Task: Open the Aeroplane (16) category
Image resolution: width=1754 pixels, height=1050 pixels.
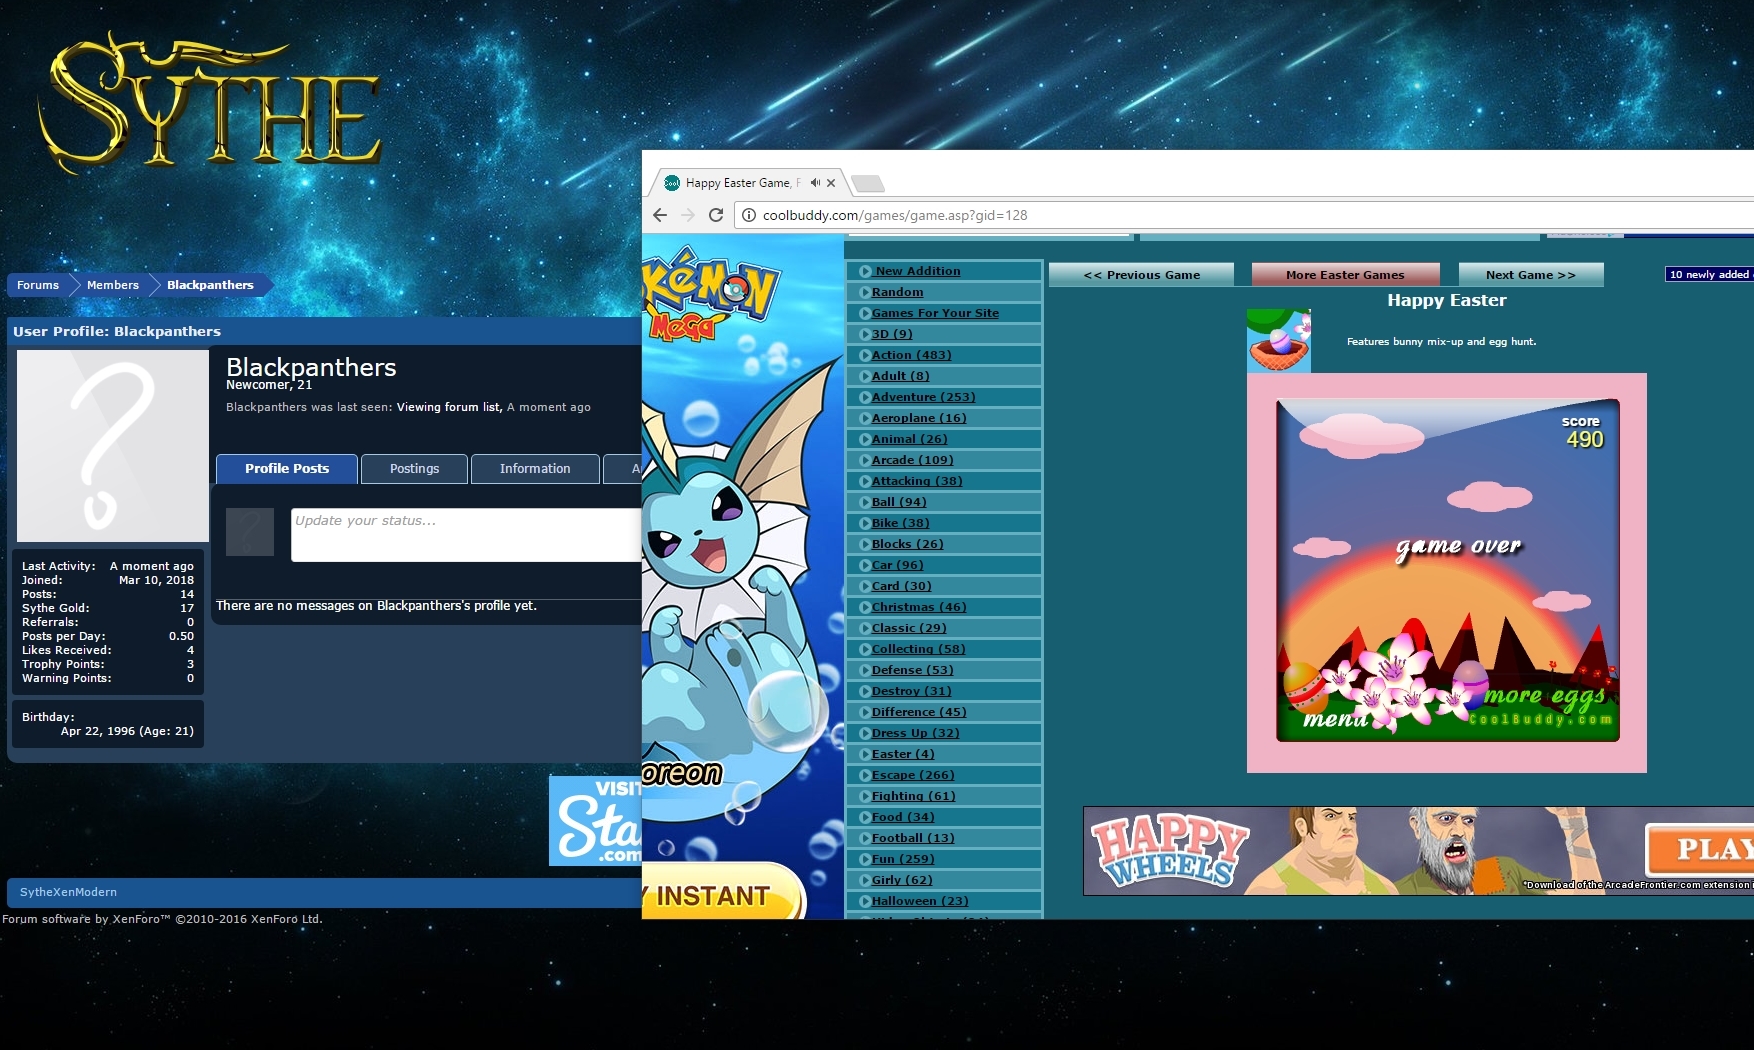Action: [919, 418]
